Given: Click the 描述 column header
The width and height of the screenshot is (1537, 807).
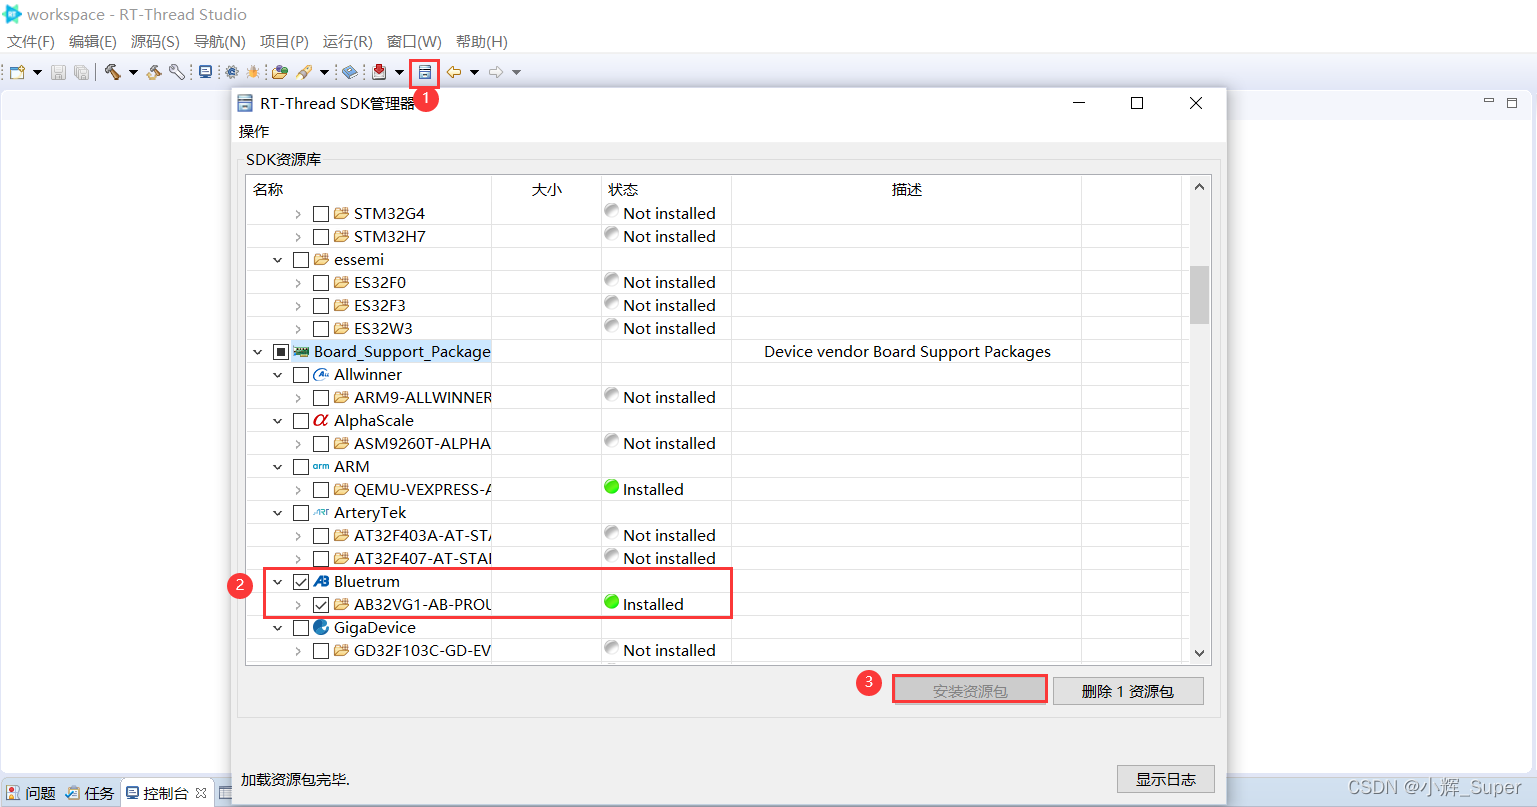Looking at the screenshot, I should tap(907, 189).
